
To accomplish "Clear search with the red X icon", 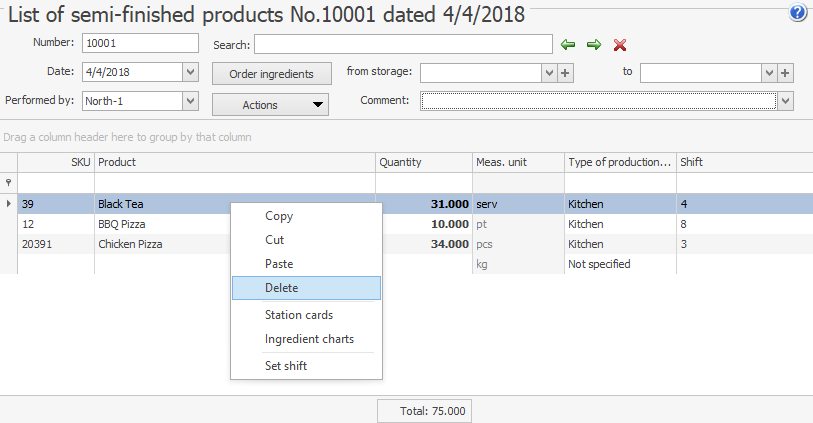I will pos(620,45).
